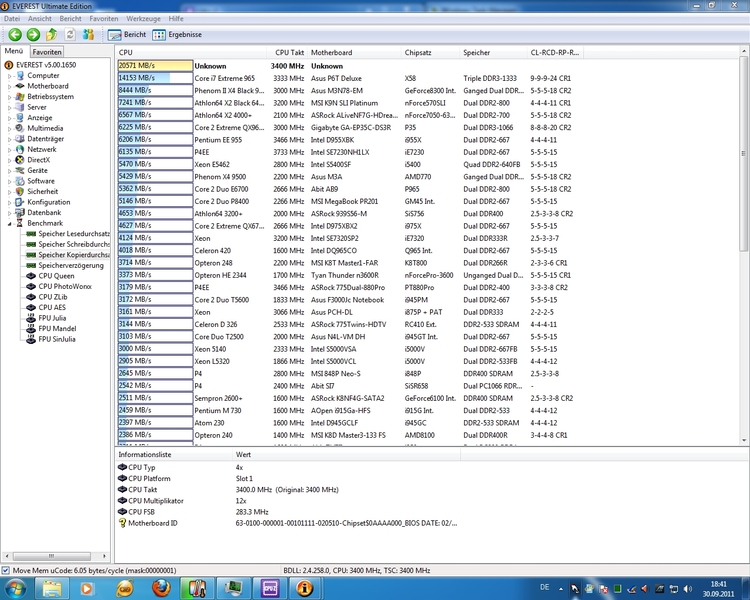The height and width of the screenshot is (600, 750).
Task: Click the 14153 MB/s result bar
Action: (x=155, y=78)
